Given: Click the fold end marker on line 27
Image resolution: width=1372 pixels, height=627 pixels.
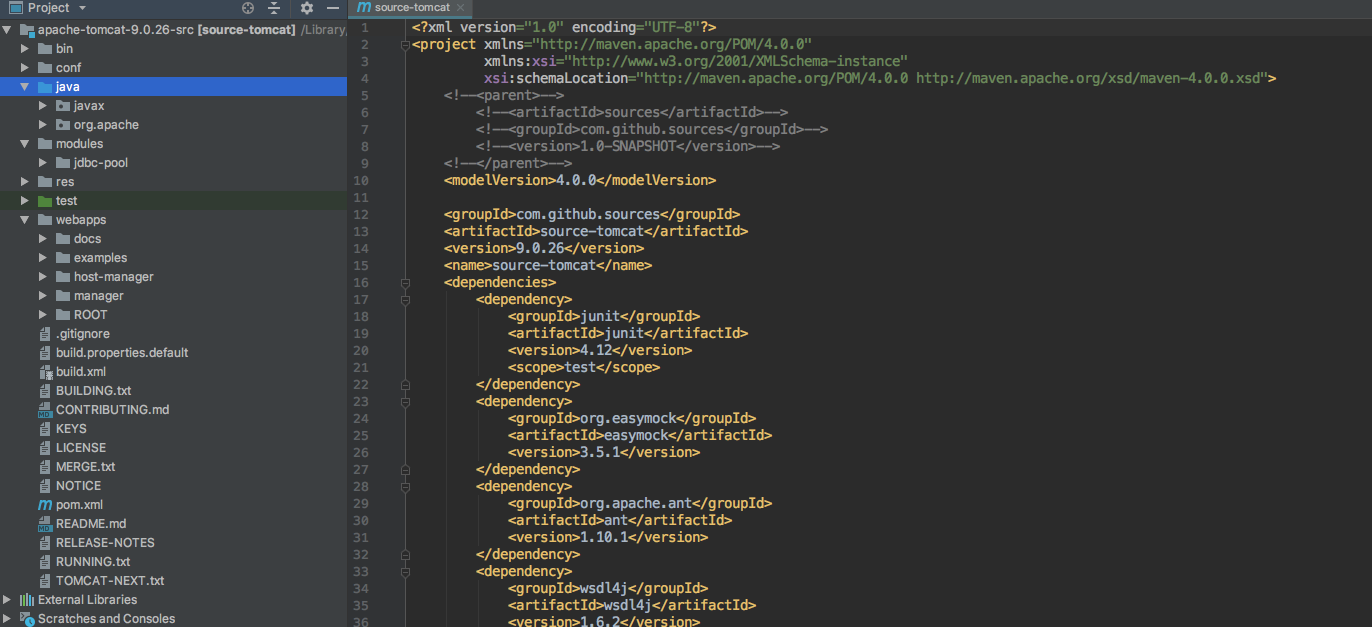Looking at the screenshot, I should coord(404,470).
